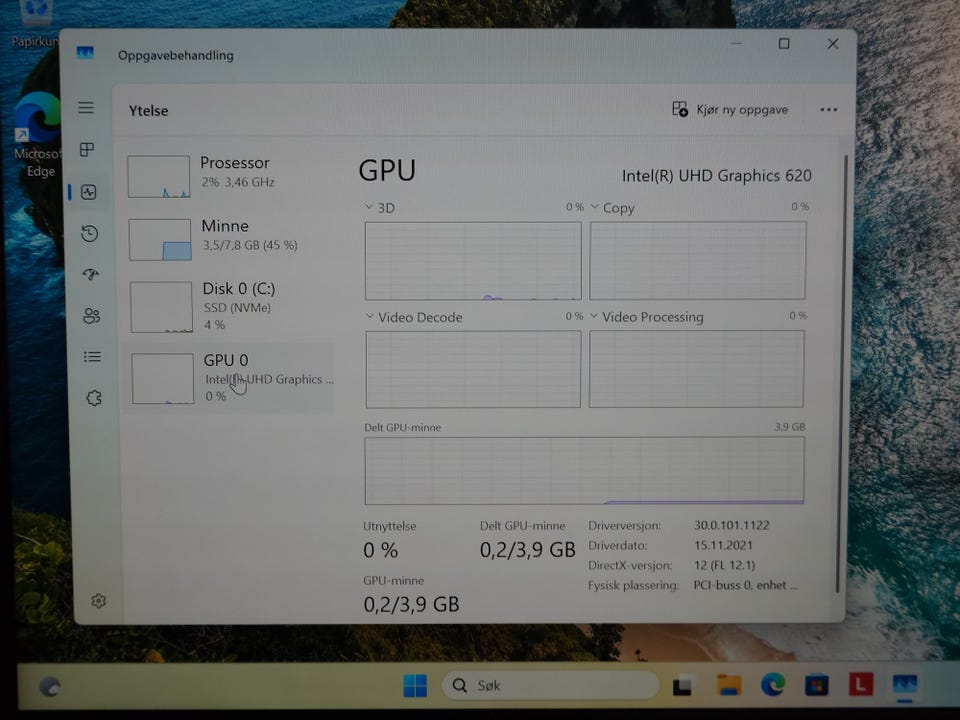
Task: Click the Delt GPU-minne 0,2/3,9 GB value
Action: point(527,550)
